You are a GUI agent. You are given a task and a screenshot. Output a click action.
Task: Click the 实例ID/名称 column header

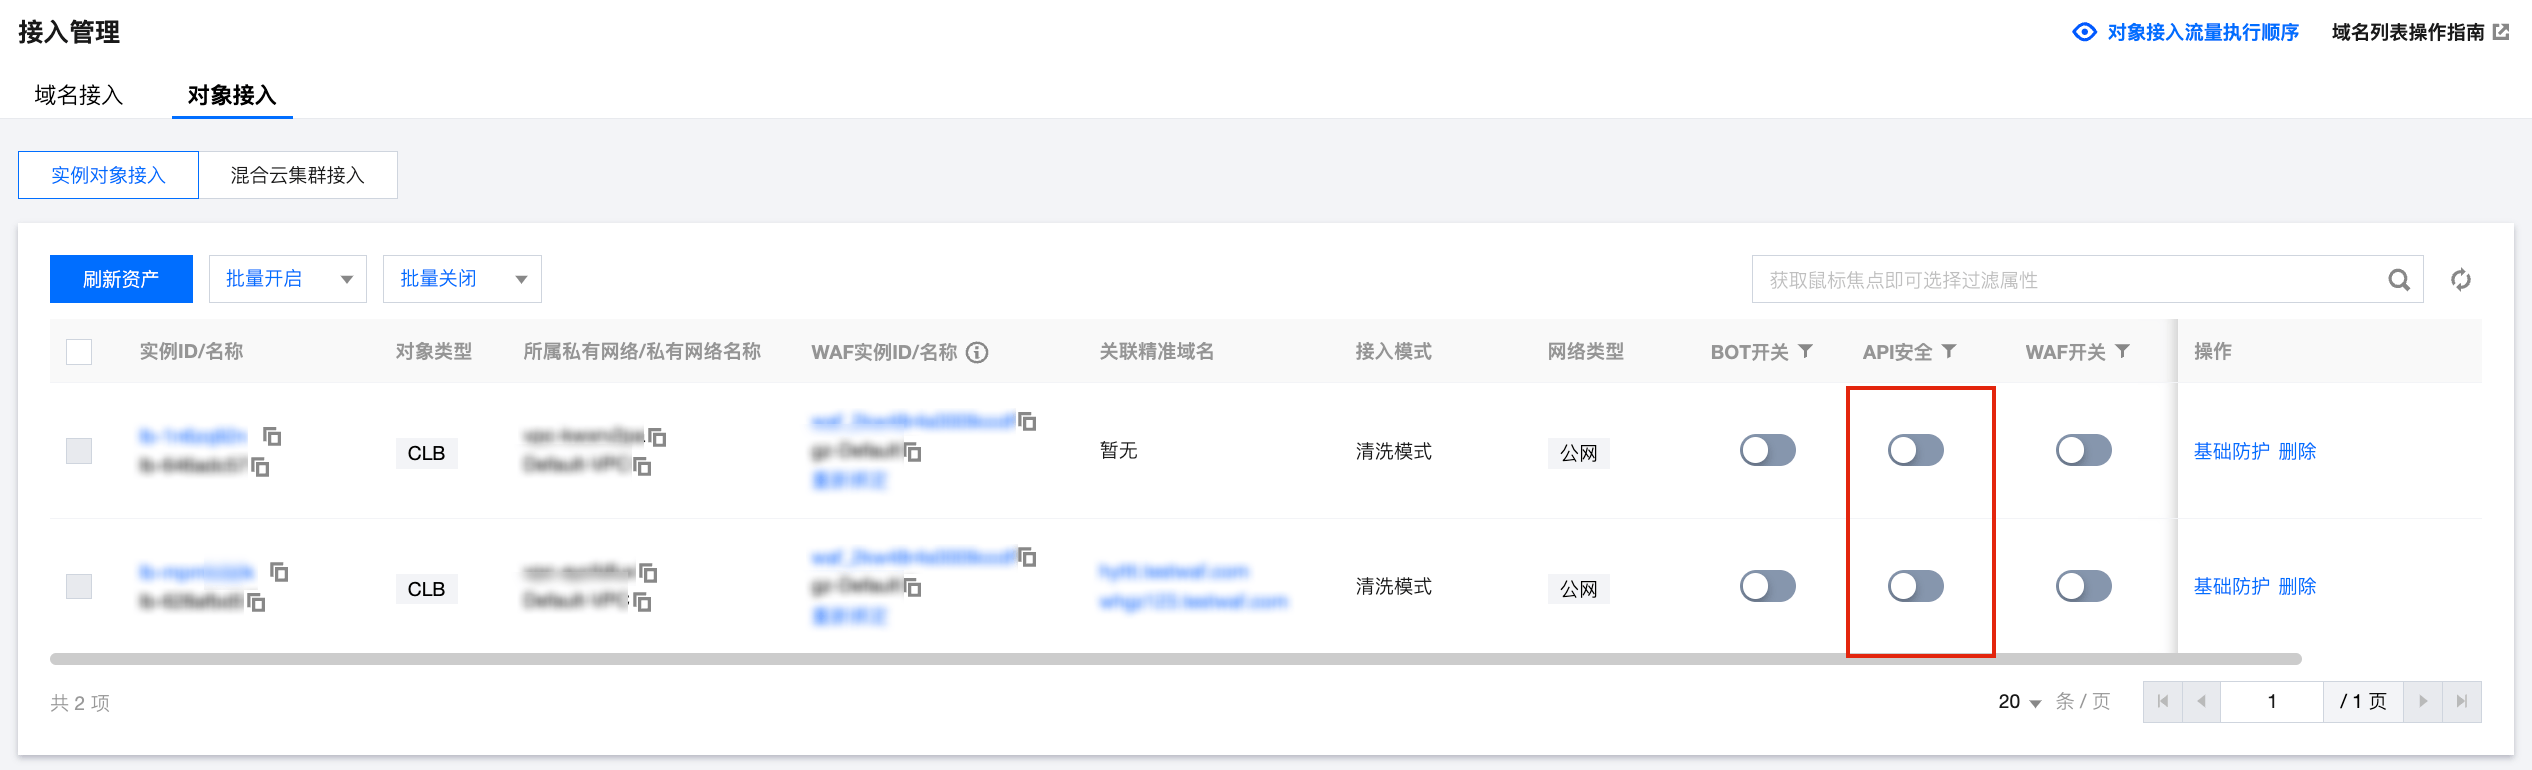point(192,351)
